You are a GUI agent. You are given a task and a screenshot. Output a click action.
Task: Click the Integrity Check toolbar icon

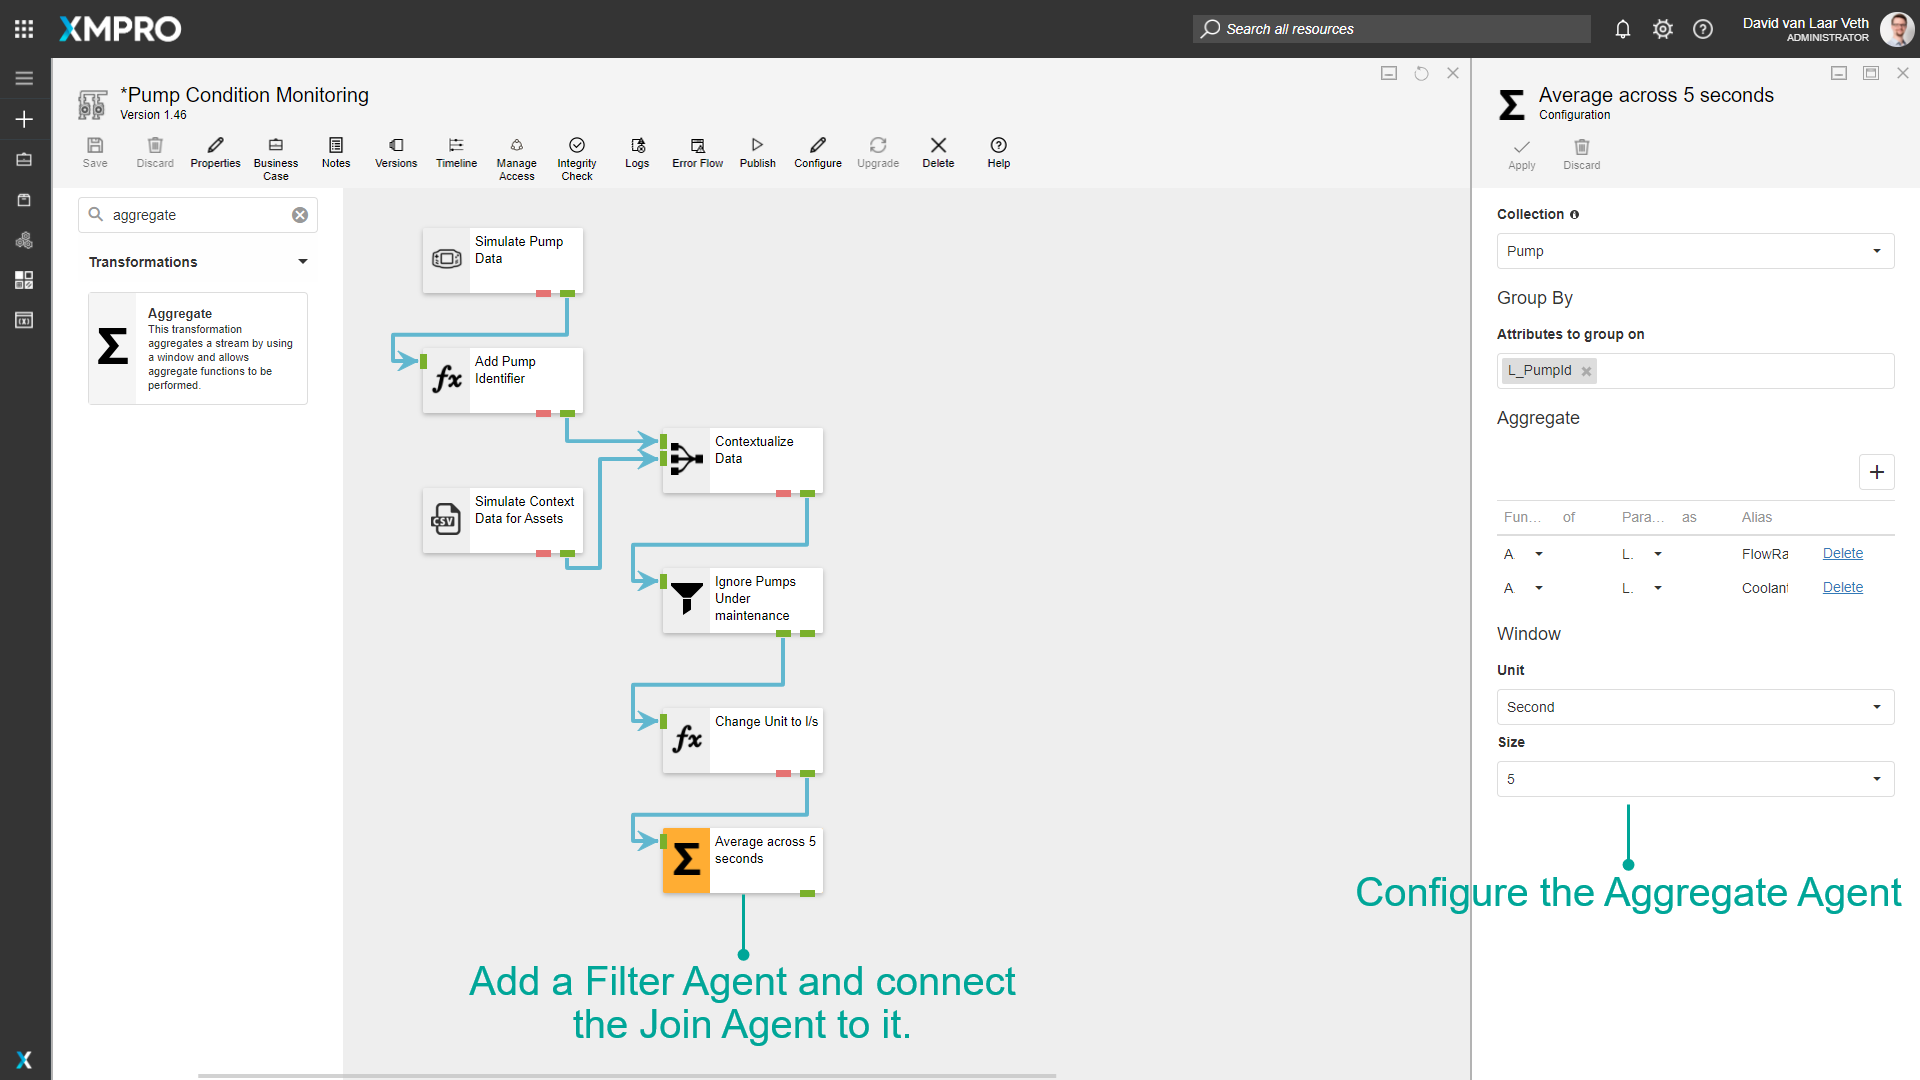click(577, 146)
